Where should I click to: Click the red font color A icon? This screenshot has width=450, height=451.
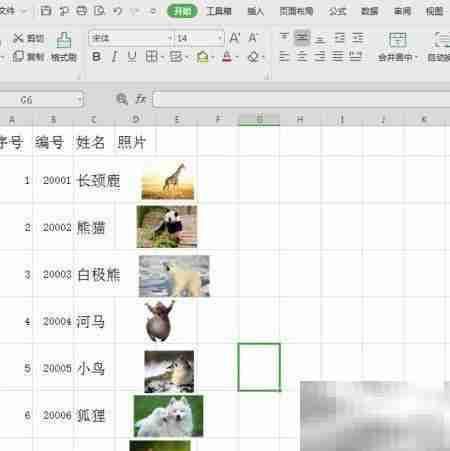(x=227, y=57)
